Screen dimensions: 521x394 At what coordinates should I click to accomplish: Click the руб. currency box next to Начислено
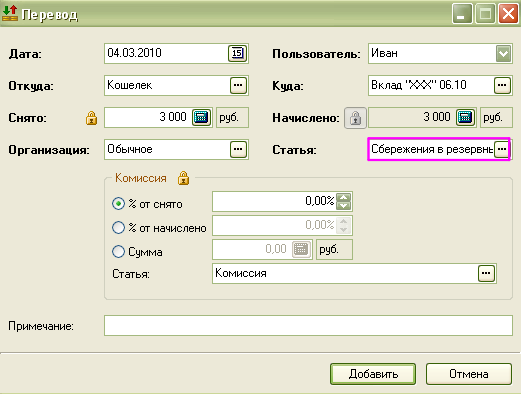[x=496, y=117]
